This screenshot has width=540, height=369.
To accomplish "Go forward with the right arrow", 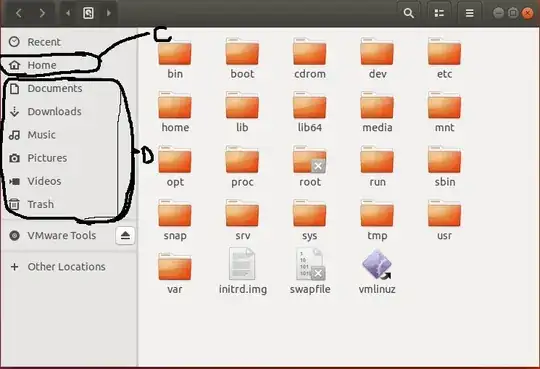I will tap(42, 13).
